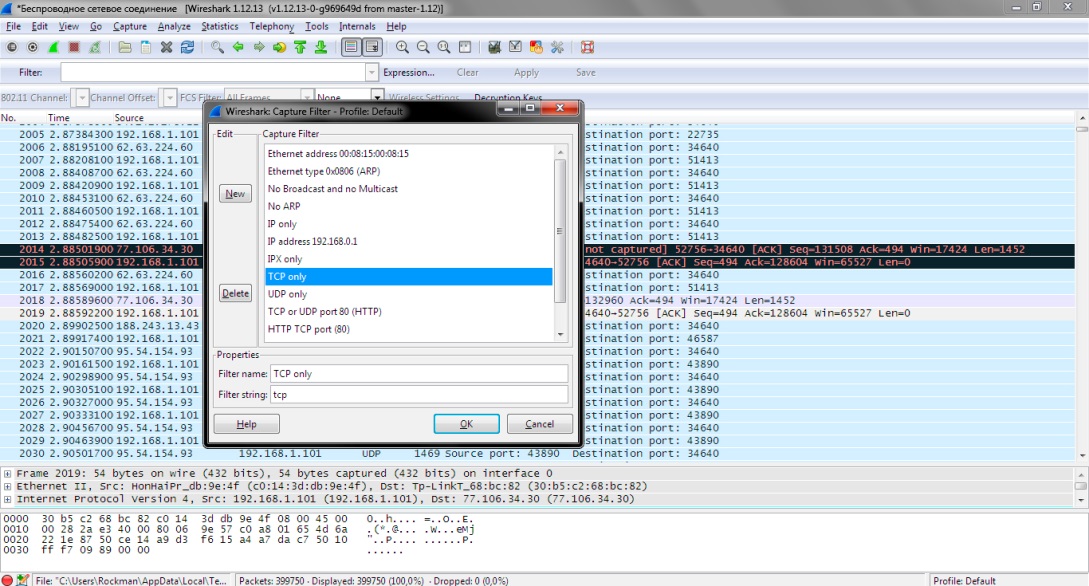This screenshot has width=1089, height=586.
Task: Save this capture file
Action: pyautogui.click(x=146, y=47)
